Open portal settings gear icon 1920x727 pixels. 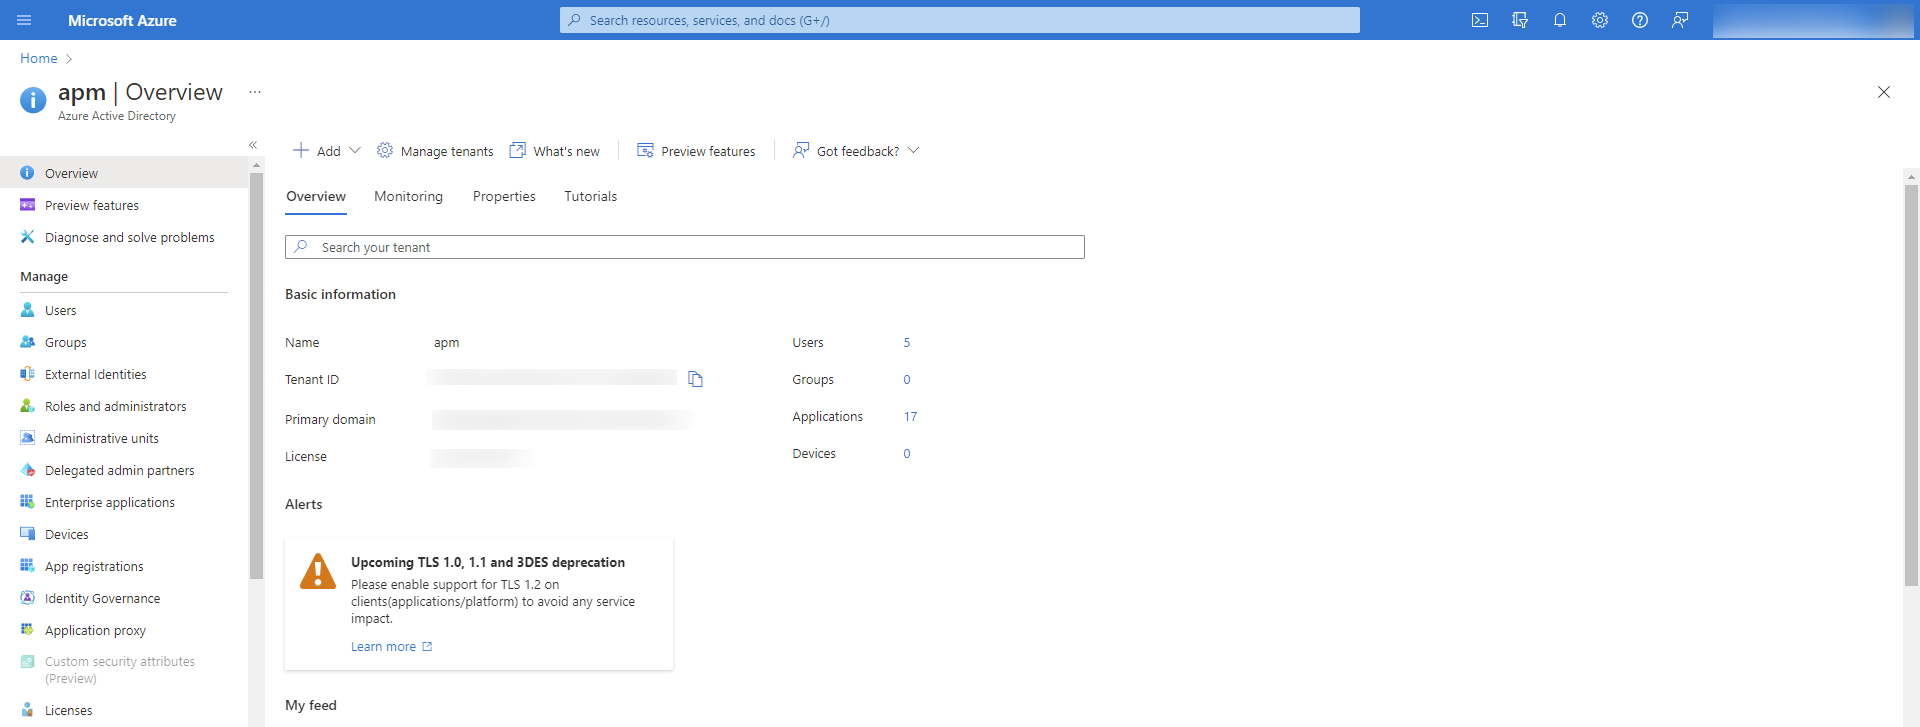[x=1600, y=20]
